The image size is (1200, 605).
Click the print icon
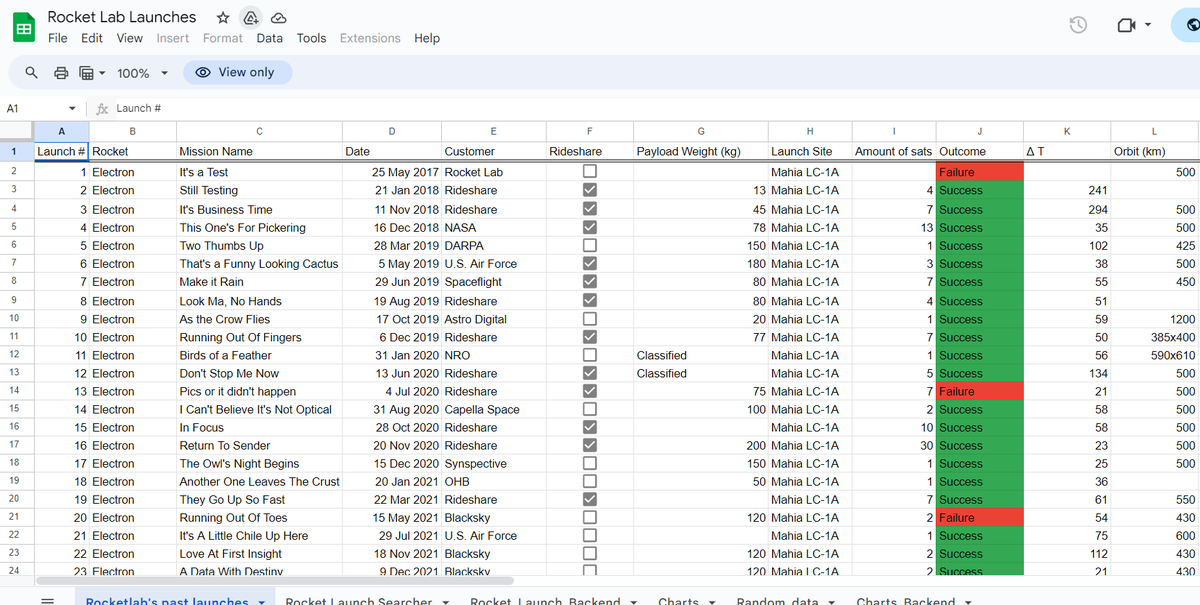[61, 73]
